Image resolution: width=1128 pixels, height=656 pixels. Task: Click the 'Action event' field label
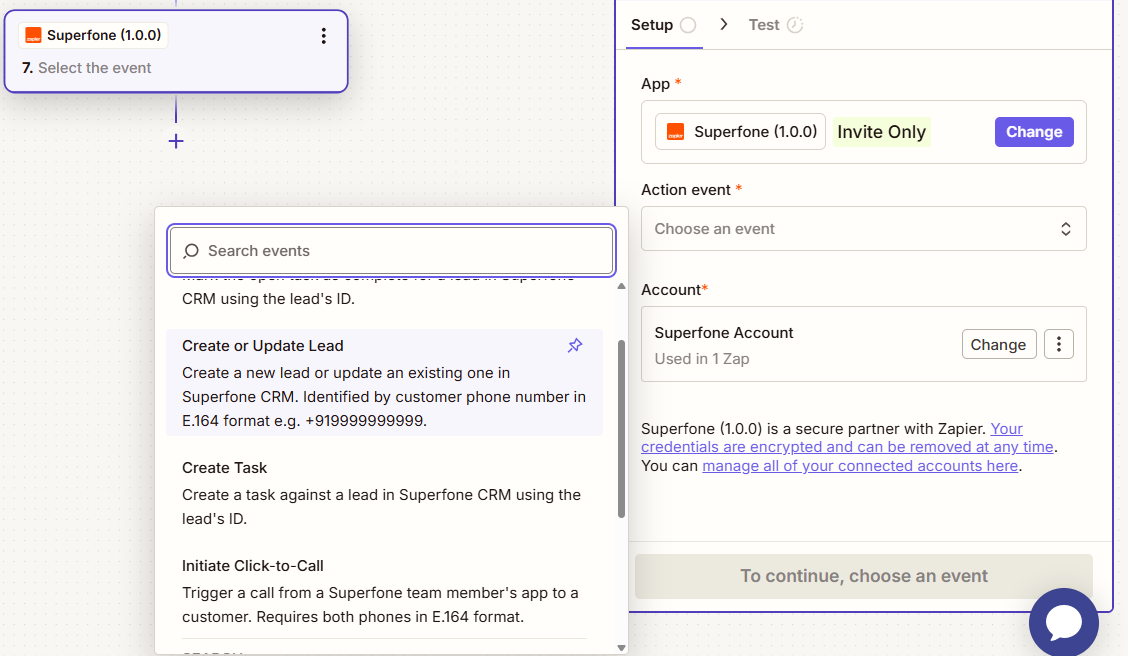[x=686, y=190]
